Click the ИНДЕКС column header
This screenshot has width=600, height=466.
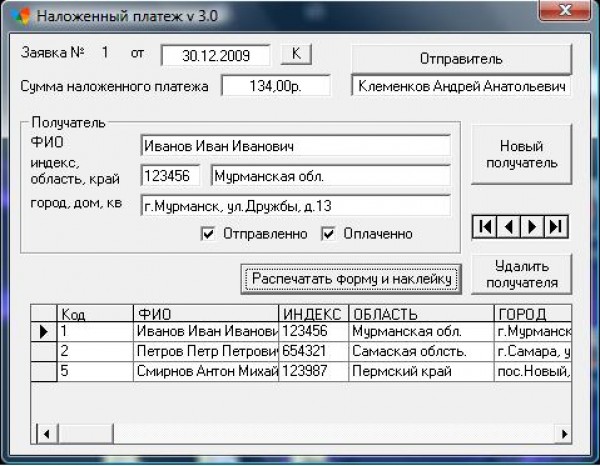[x=313, y=313]
